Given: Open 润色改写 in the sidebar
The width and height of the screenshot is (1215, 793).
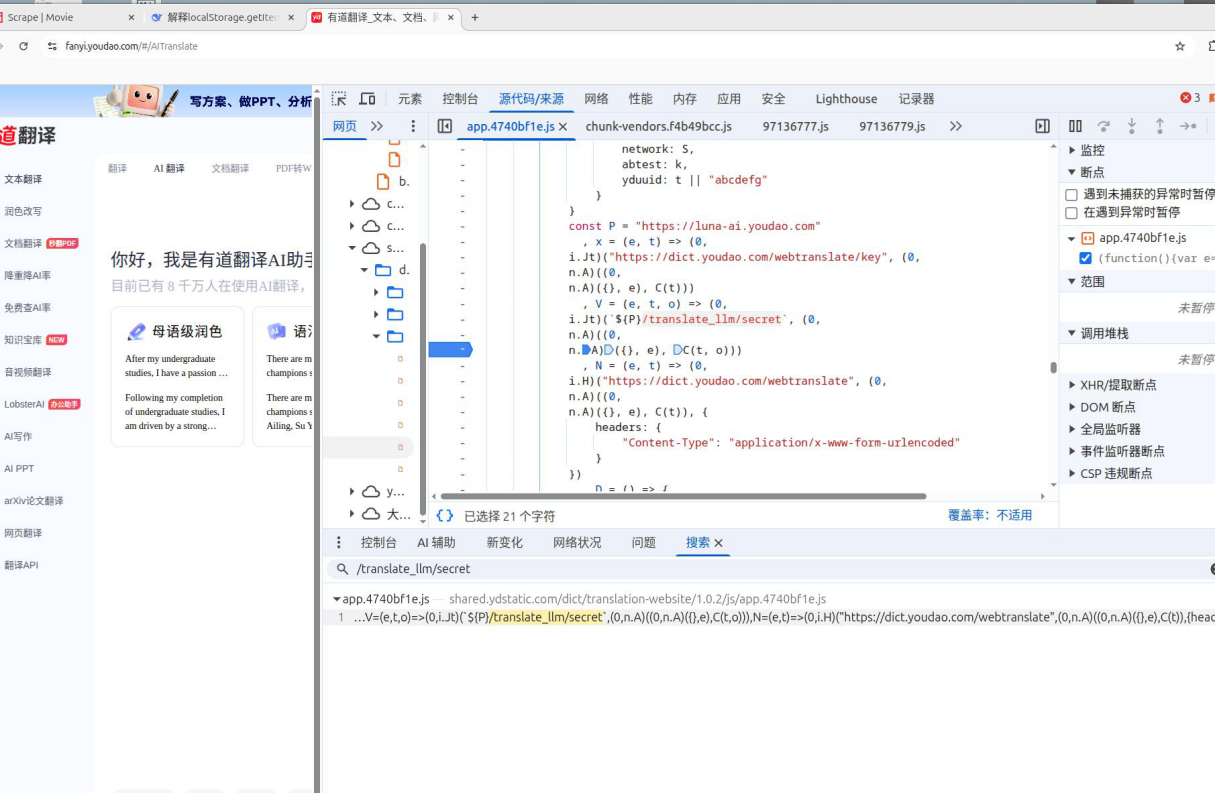Looking at the screenshot, I should (x=23, y=211).
